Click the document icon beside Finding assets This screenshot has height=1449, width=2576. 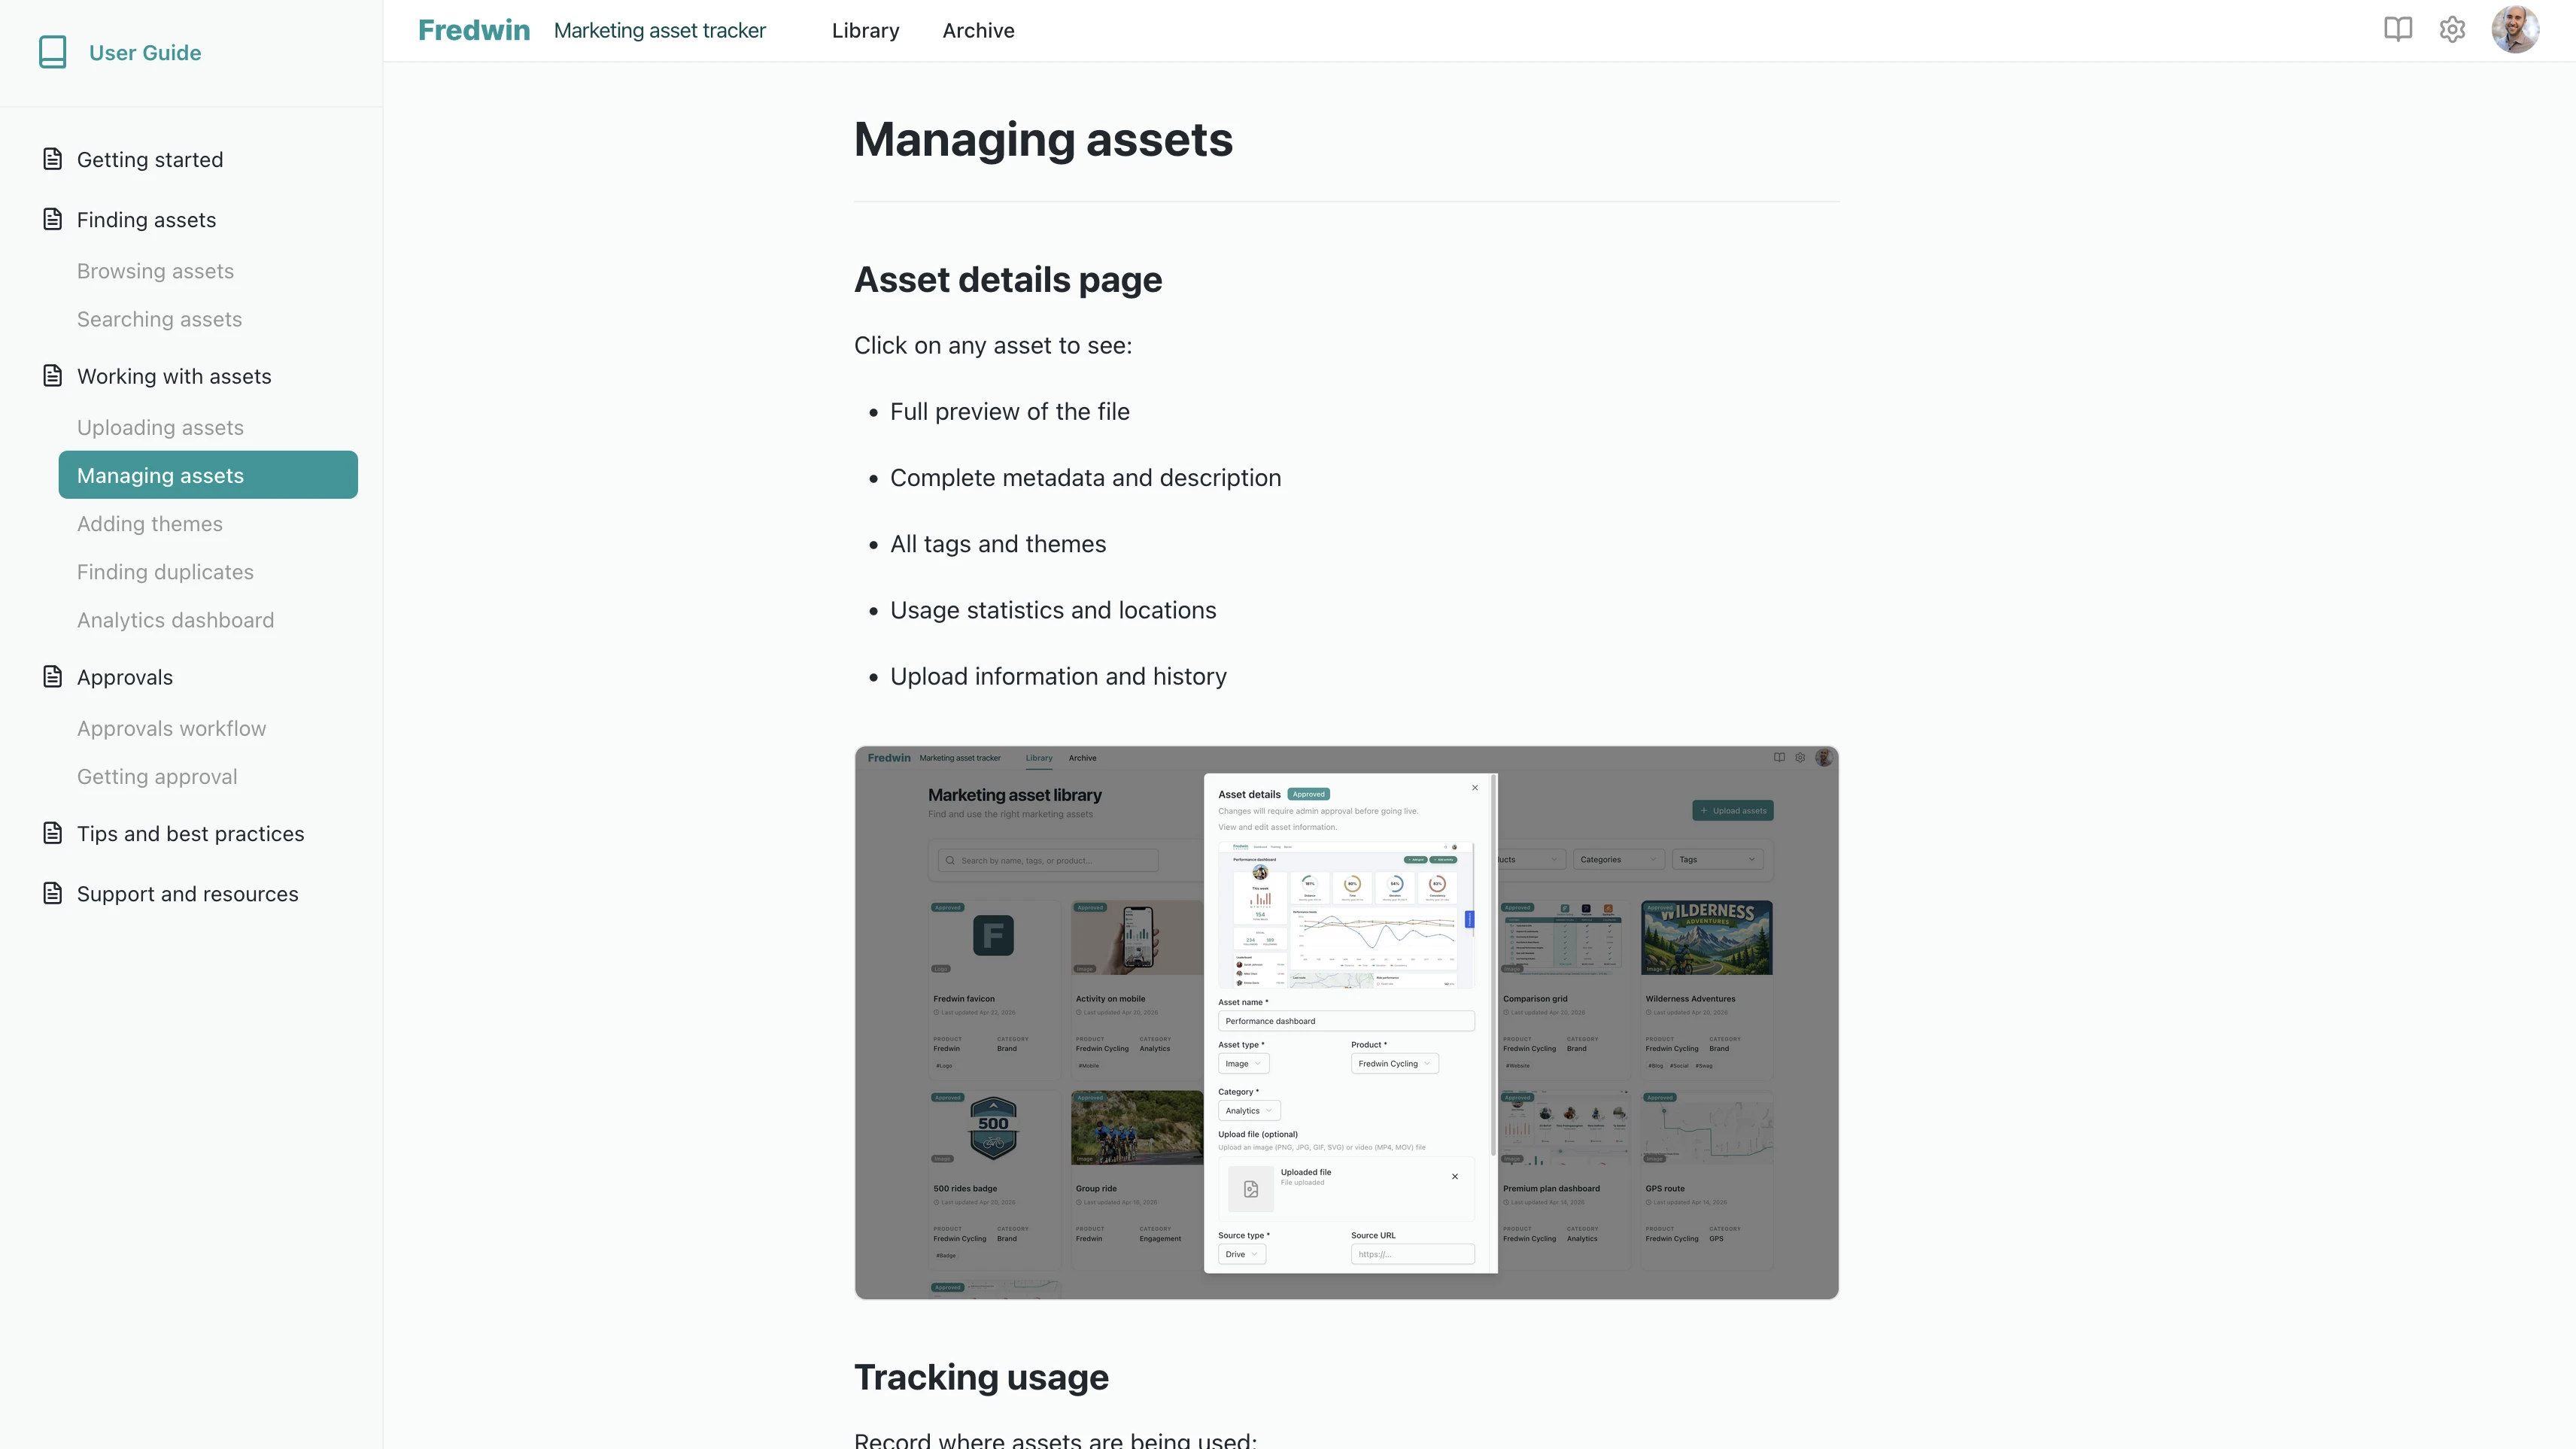tap(53, 218)
